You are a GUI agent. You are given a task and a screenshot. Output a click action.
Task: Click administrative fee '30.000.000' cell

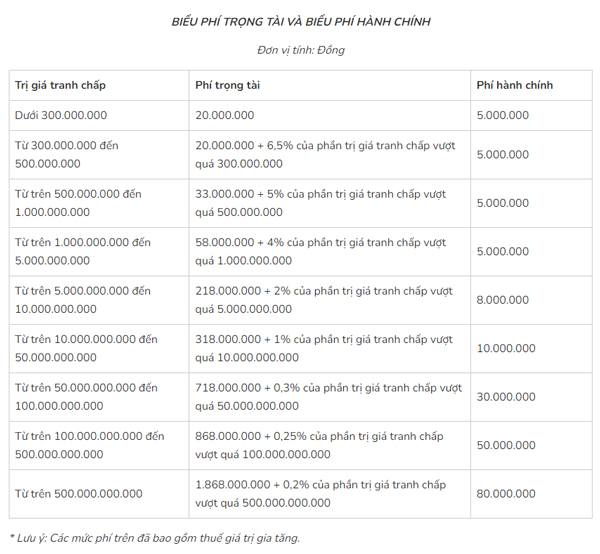pos(532,397)
